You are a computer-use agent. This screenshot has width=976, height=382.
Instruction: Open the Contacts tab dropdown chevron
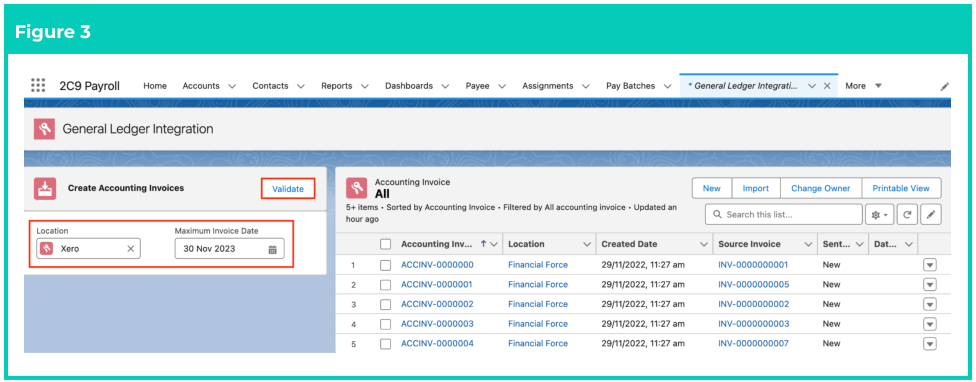coord(301,86)
